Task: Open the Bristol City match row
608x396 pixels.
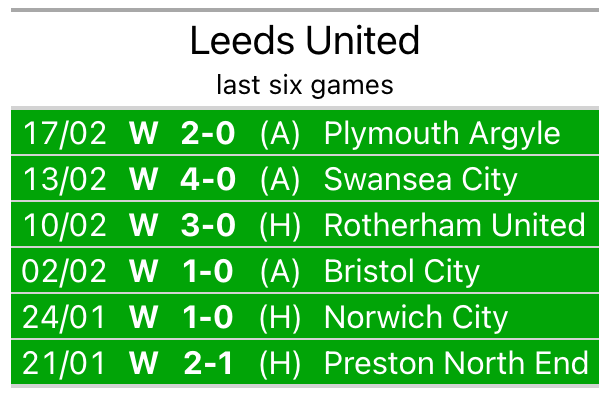Action: coord(305,270)
